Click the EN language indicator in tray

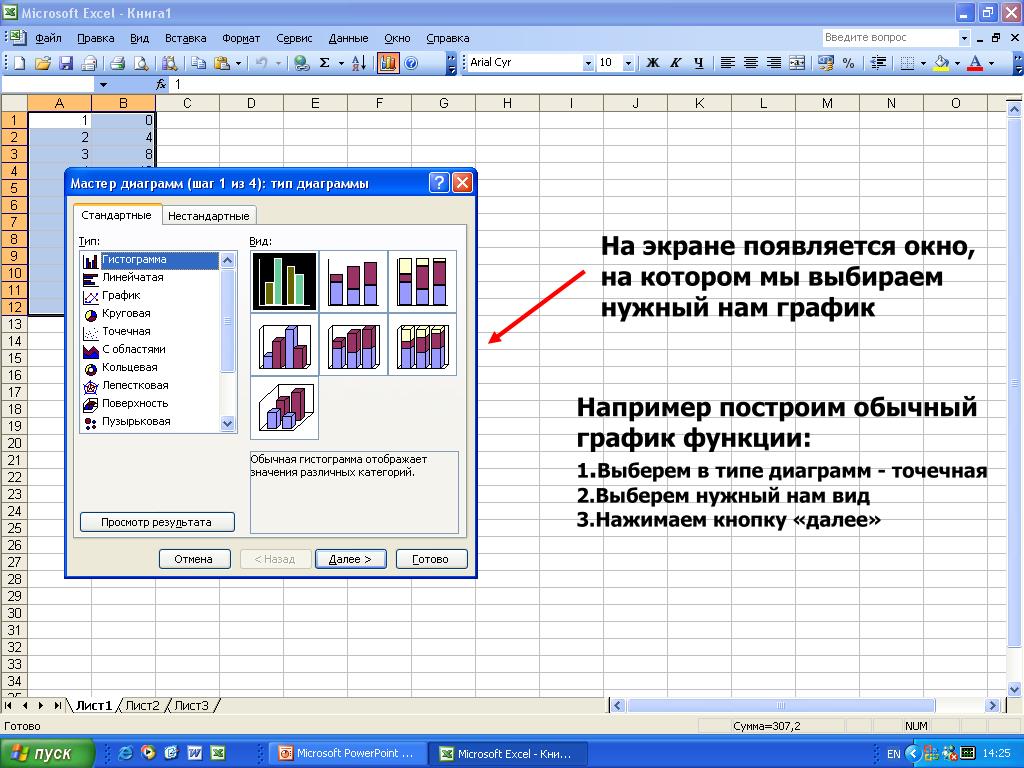(893, 754)
